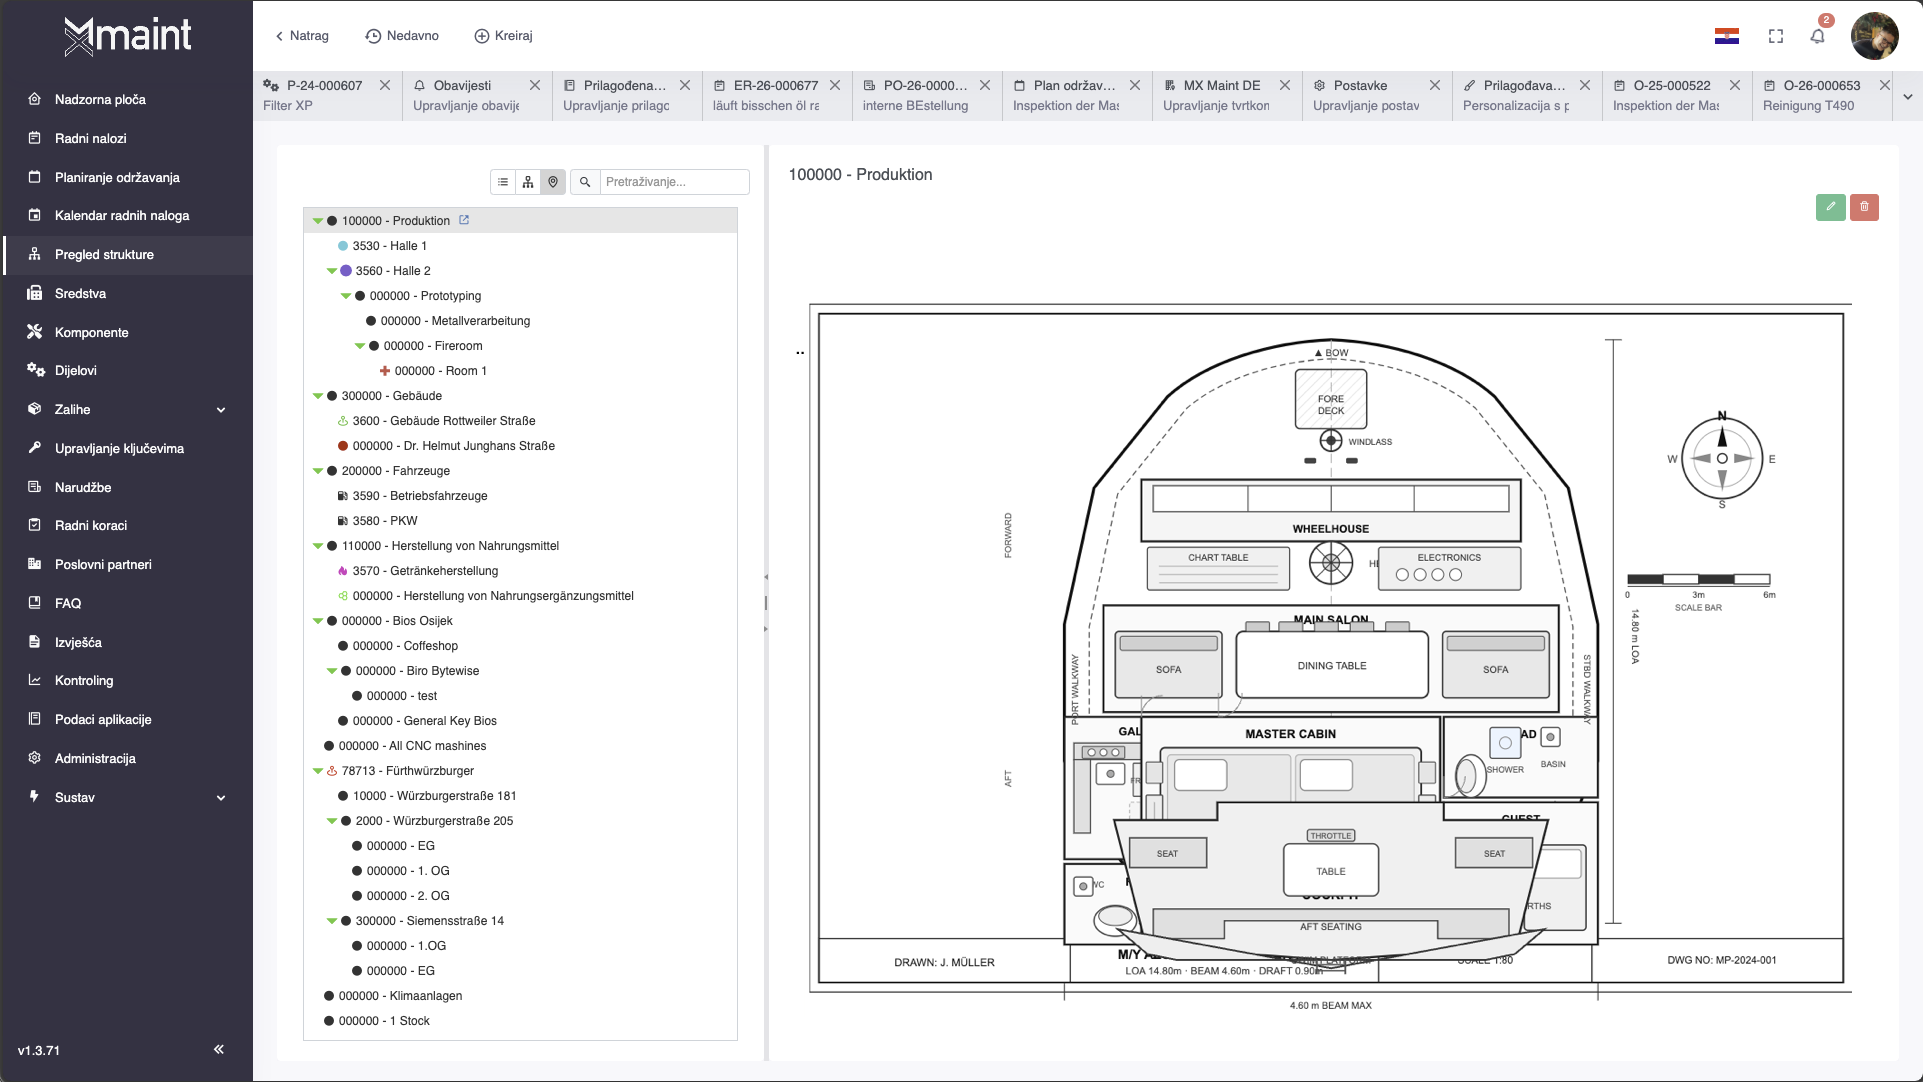Screen dimensions: 1923x1082
Task: Click green edit pencil button
Action: click(x=1830, y=207)
